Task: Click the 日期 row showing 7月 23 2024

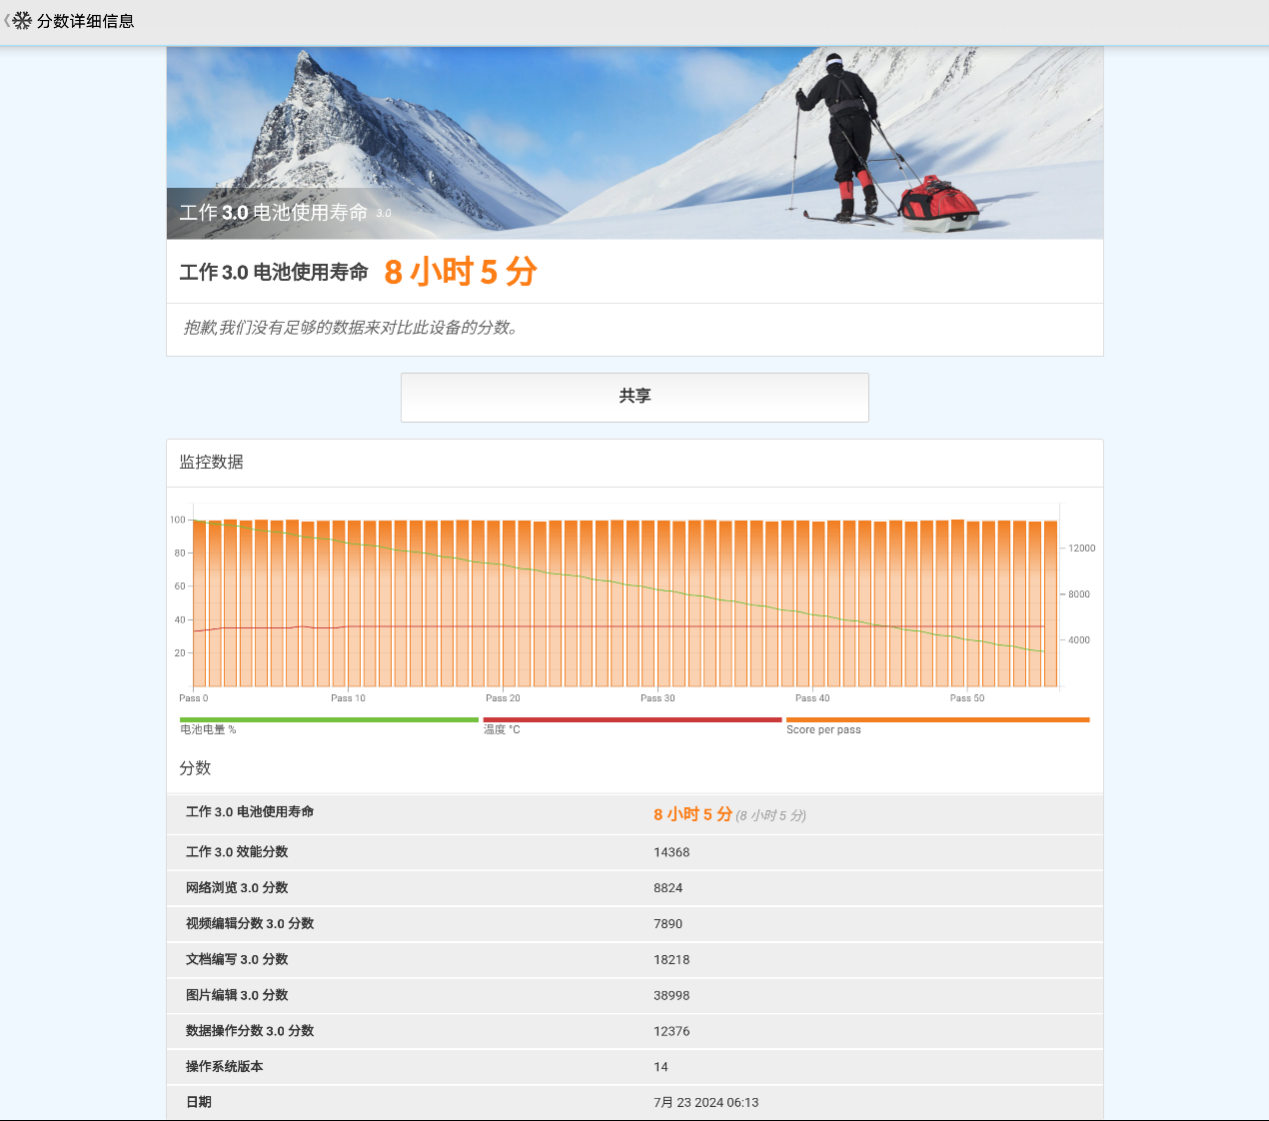Action: tap(634, 1102)
